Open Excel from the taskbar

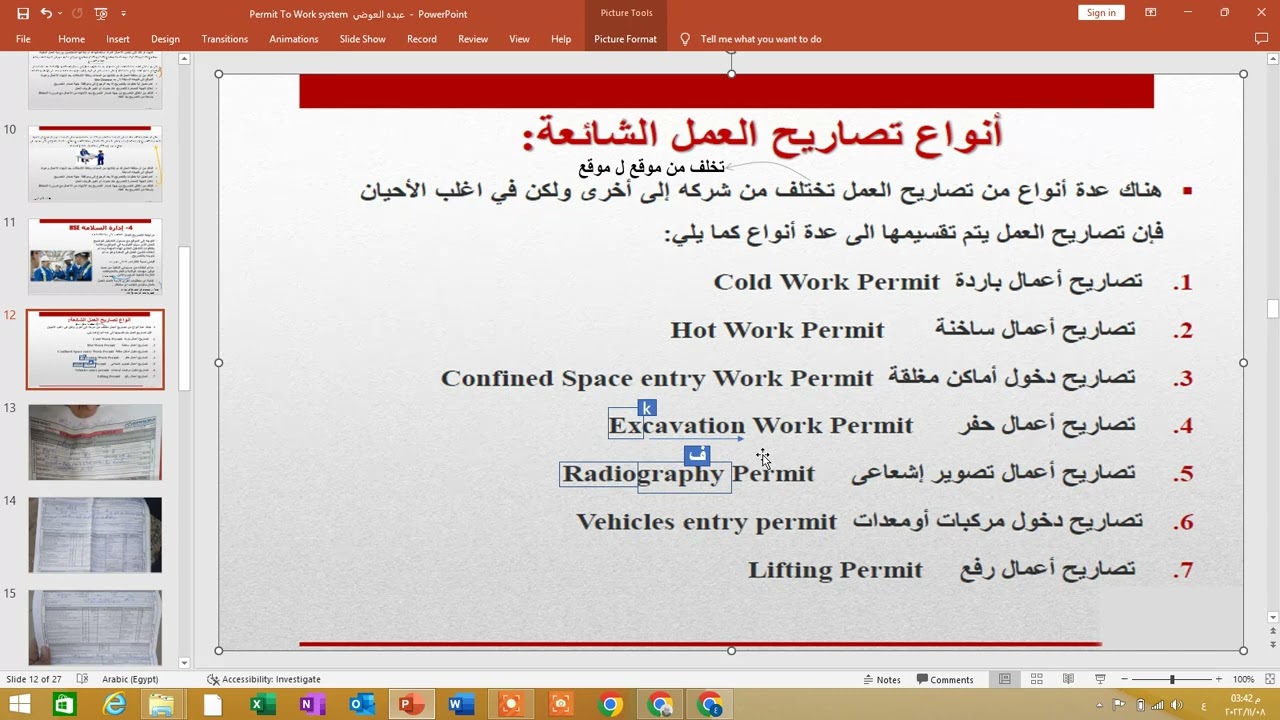pyautogui.click(x=263, y=705)
